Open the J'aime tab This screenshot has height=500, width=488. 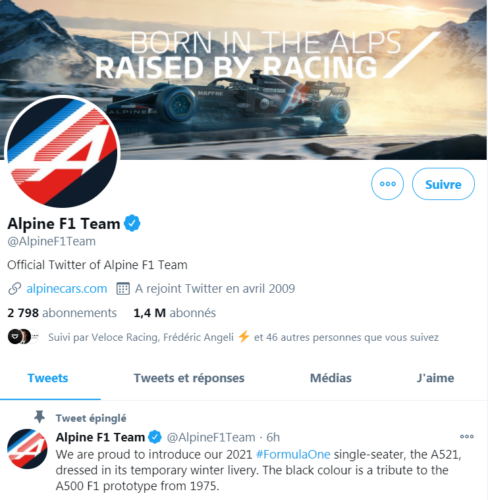point(435,378)
